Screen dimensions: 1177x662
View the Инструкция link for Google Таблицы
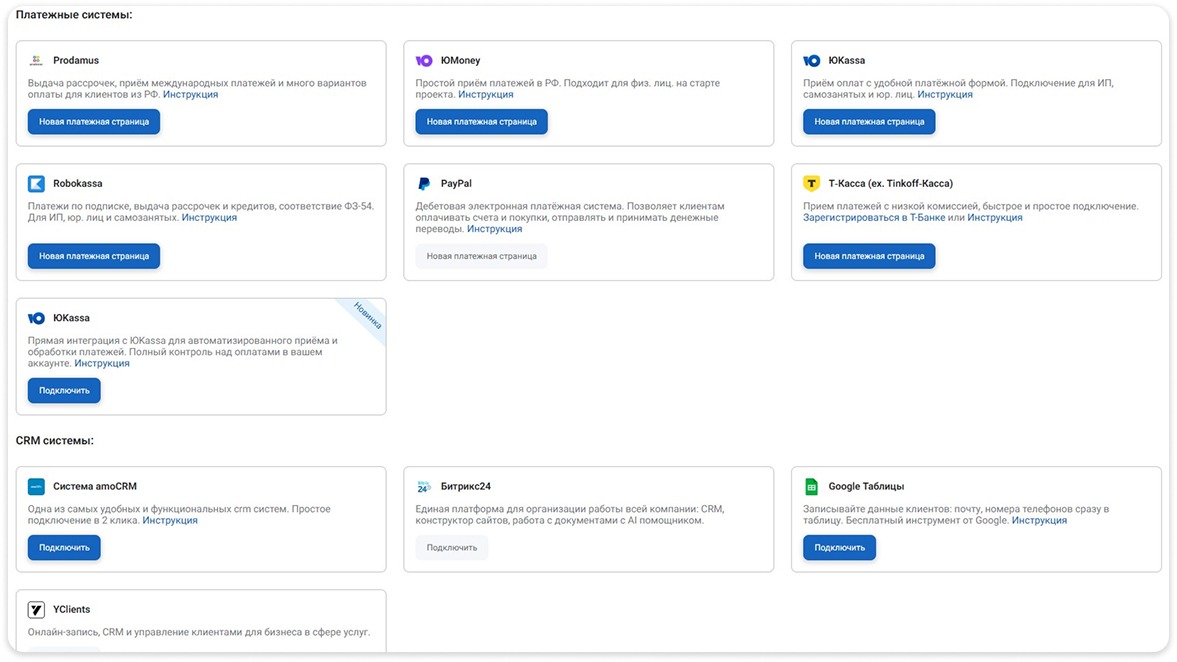click(1039, 521)
